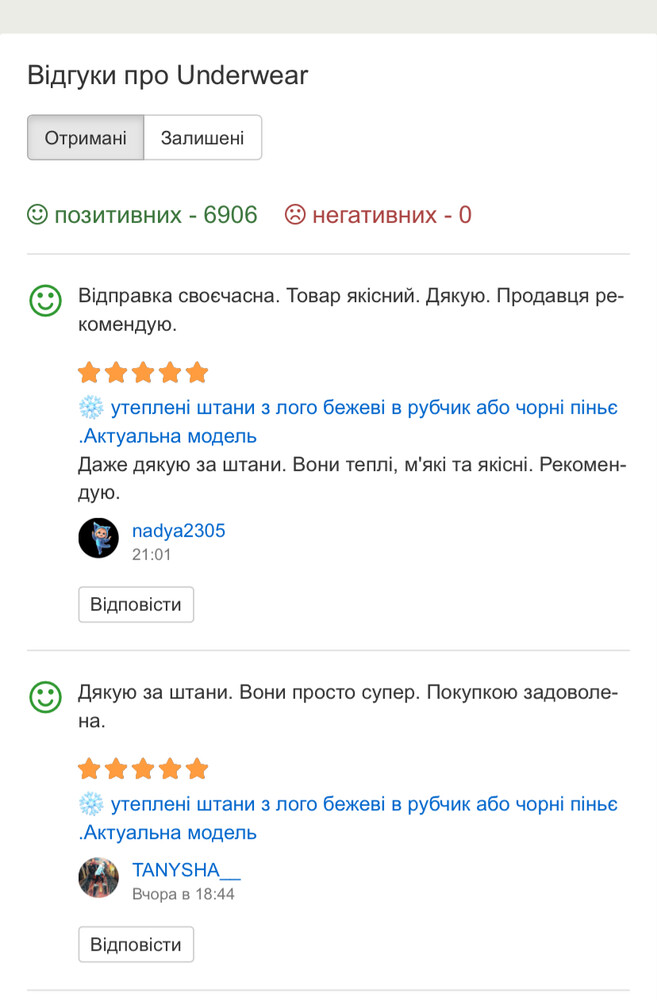This screenshot has width=657, height=1000.
Task: Click snowflake icon in first review's product link
Action: (91, 408)
